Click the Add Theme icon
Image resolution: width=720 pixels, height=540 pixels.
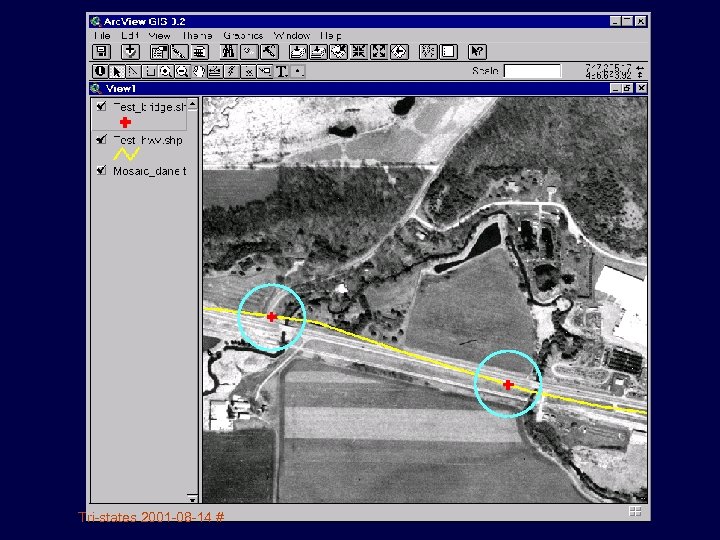(130, 52)
